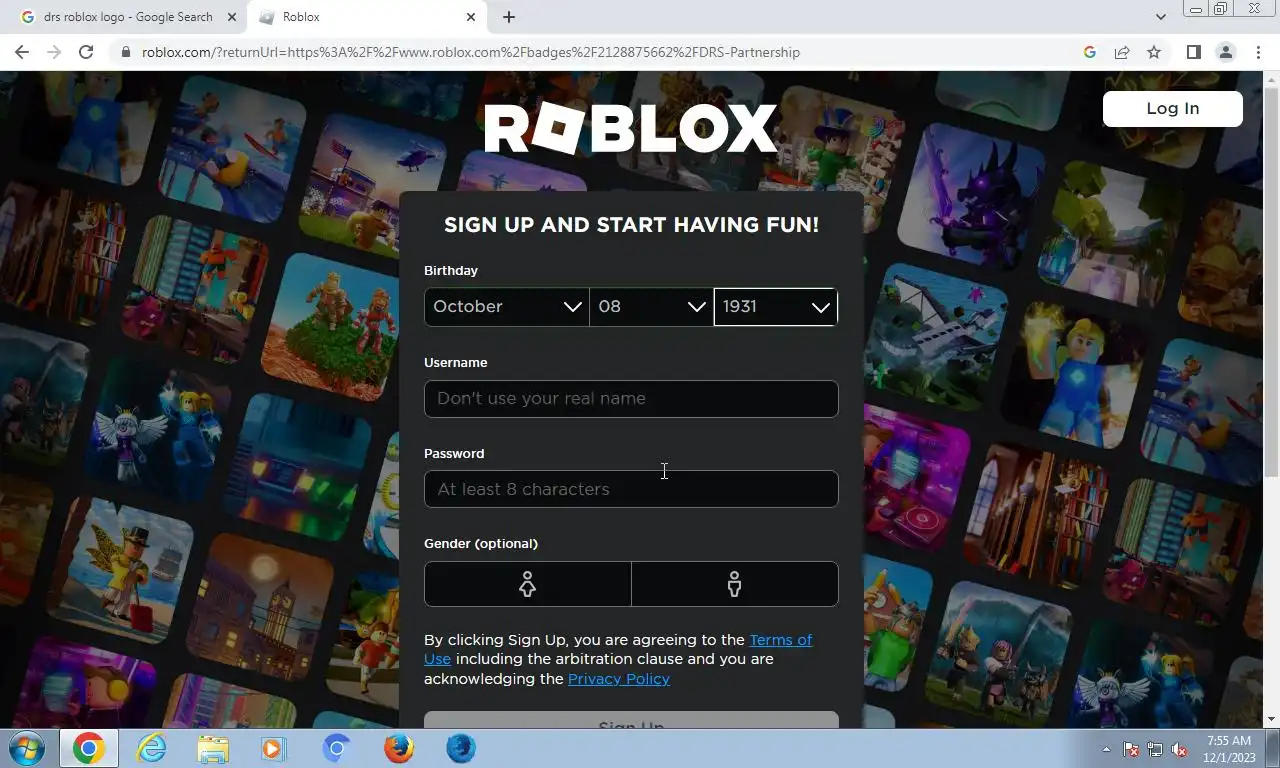The height and width of the screenshot is (768, 1280).
Task: Open the Windows Start menu
Action: click(x=26, y=748)
